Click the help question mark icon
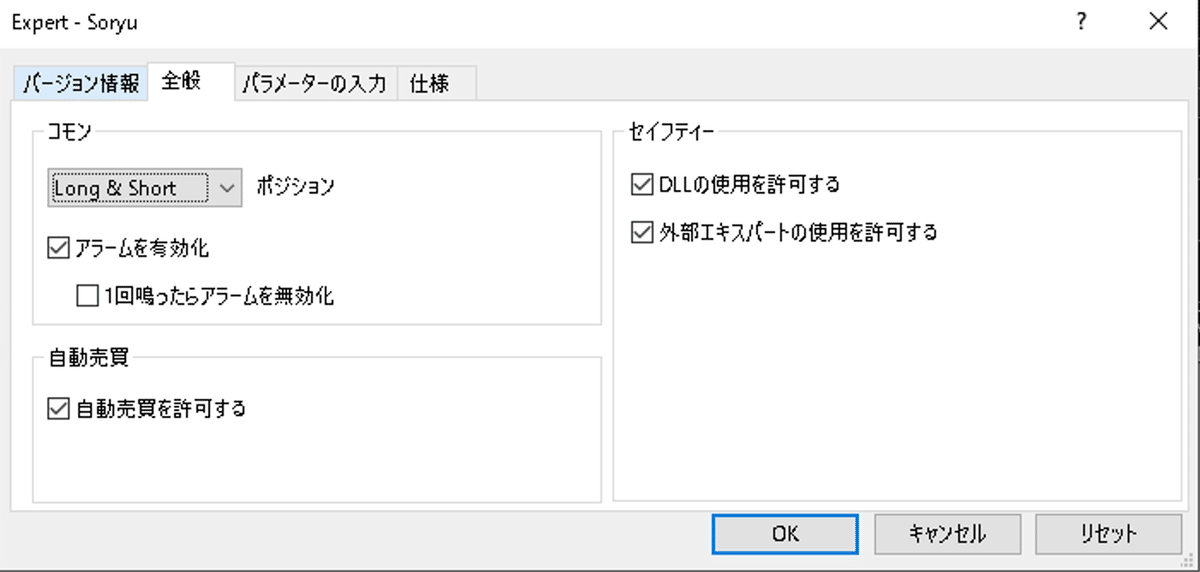Image resolution: width=1200 pixels, height=572 pixels. pyautogui.click(x=1081, y=22)
